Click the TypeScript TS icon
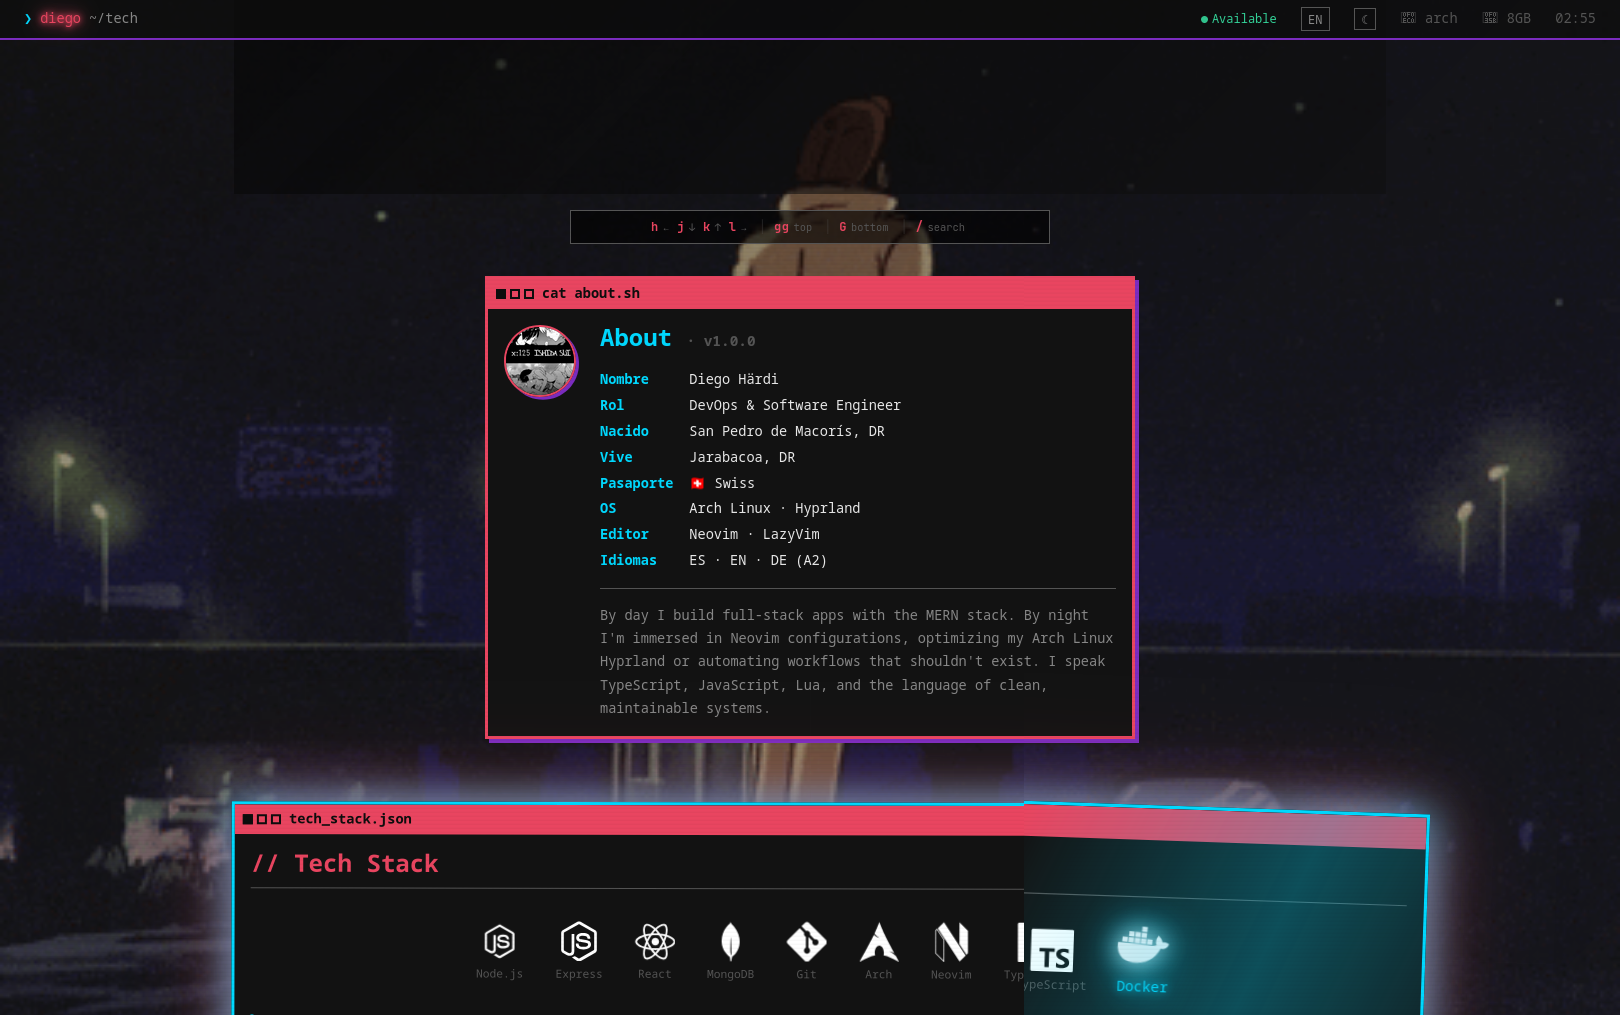The image size is (1620, 1015). click(x=1052, y=951)
